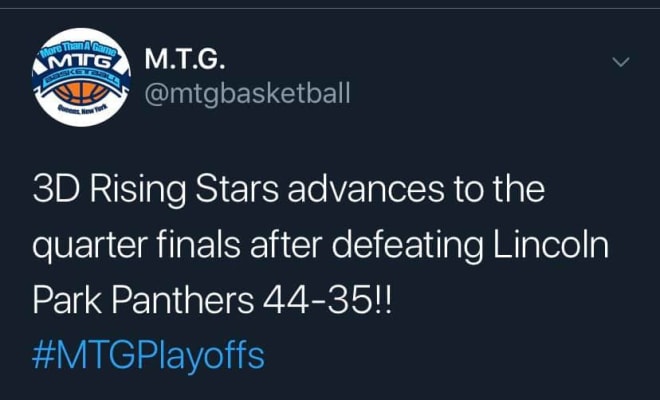Click the words Lincoln at line end
Screen dimensions: 660x400
551,245
